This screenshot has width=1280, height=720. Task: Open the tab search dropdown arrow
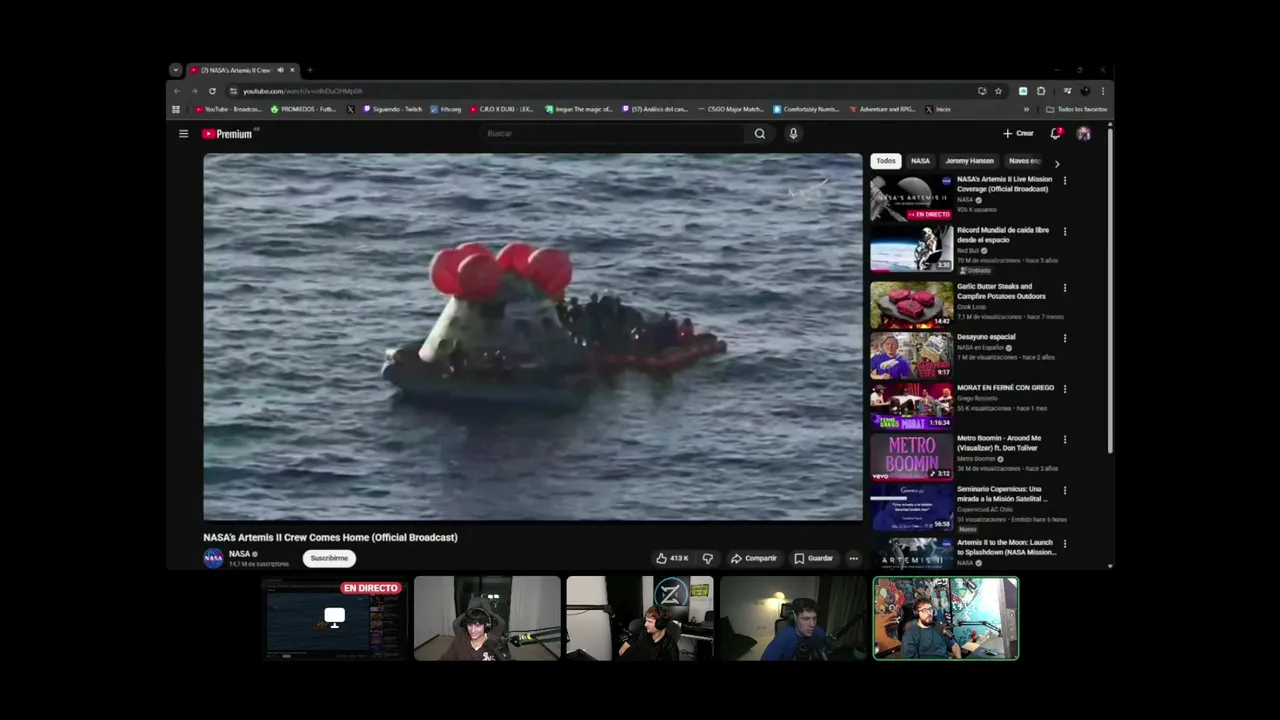click(175, 70)
